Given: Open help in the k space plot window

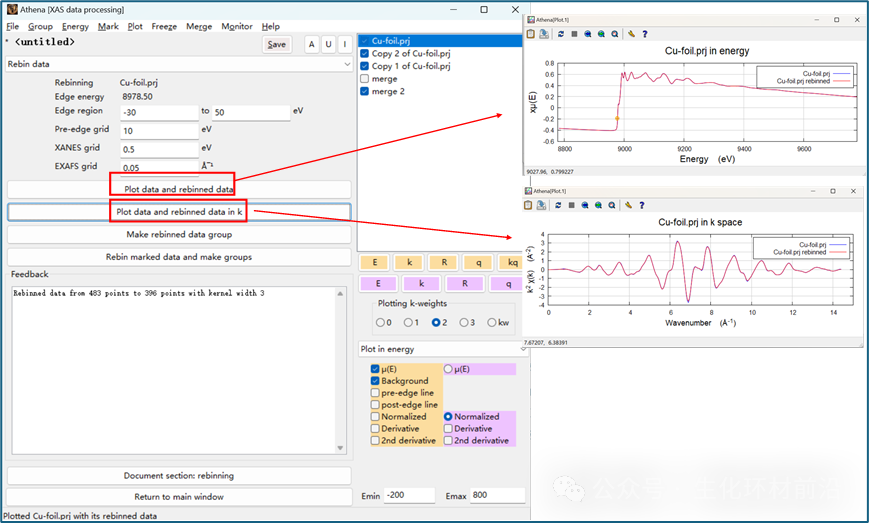Looking at the screenshot, I should [642, 205].
